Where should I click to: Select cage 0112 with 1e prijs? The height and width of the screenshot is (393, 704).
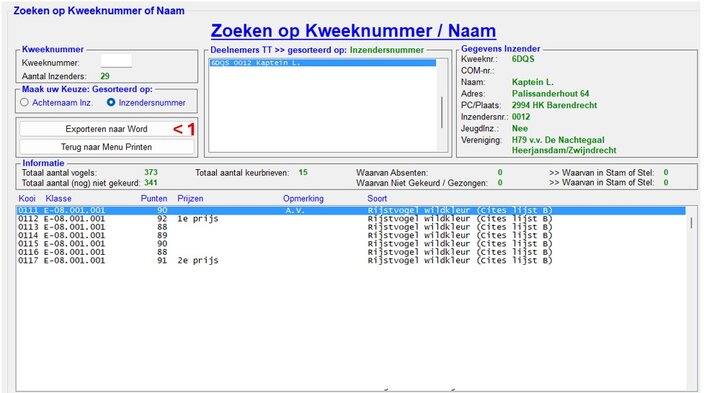pos(351,219)
